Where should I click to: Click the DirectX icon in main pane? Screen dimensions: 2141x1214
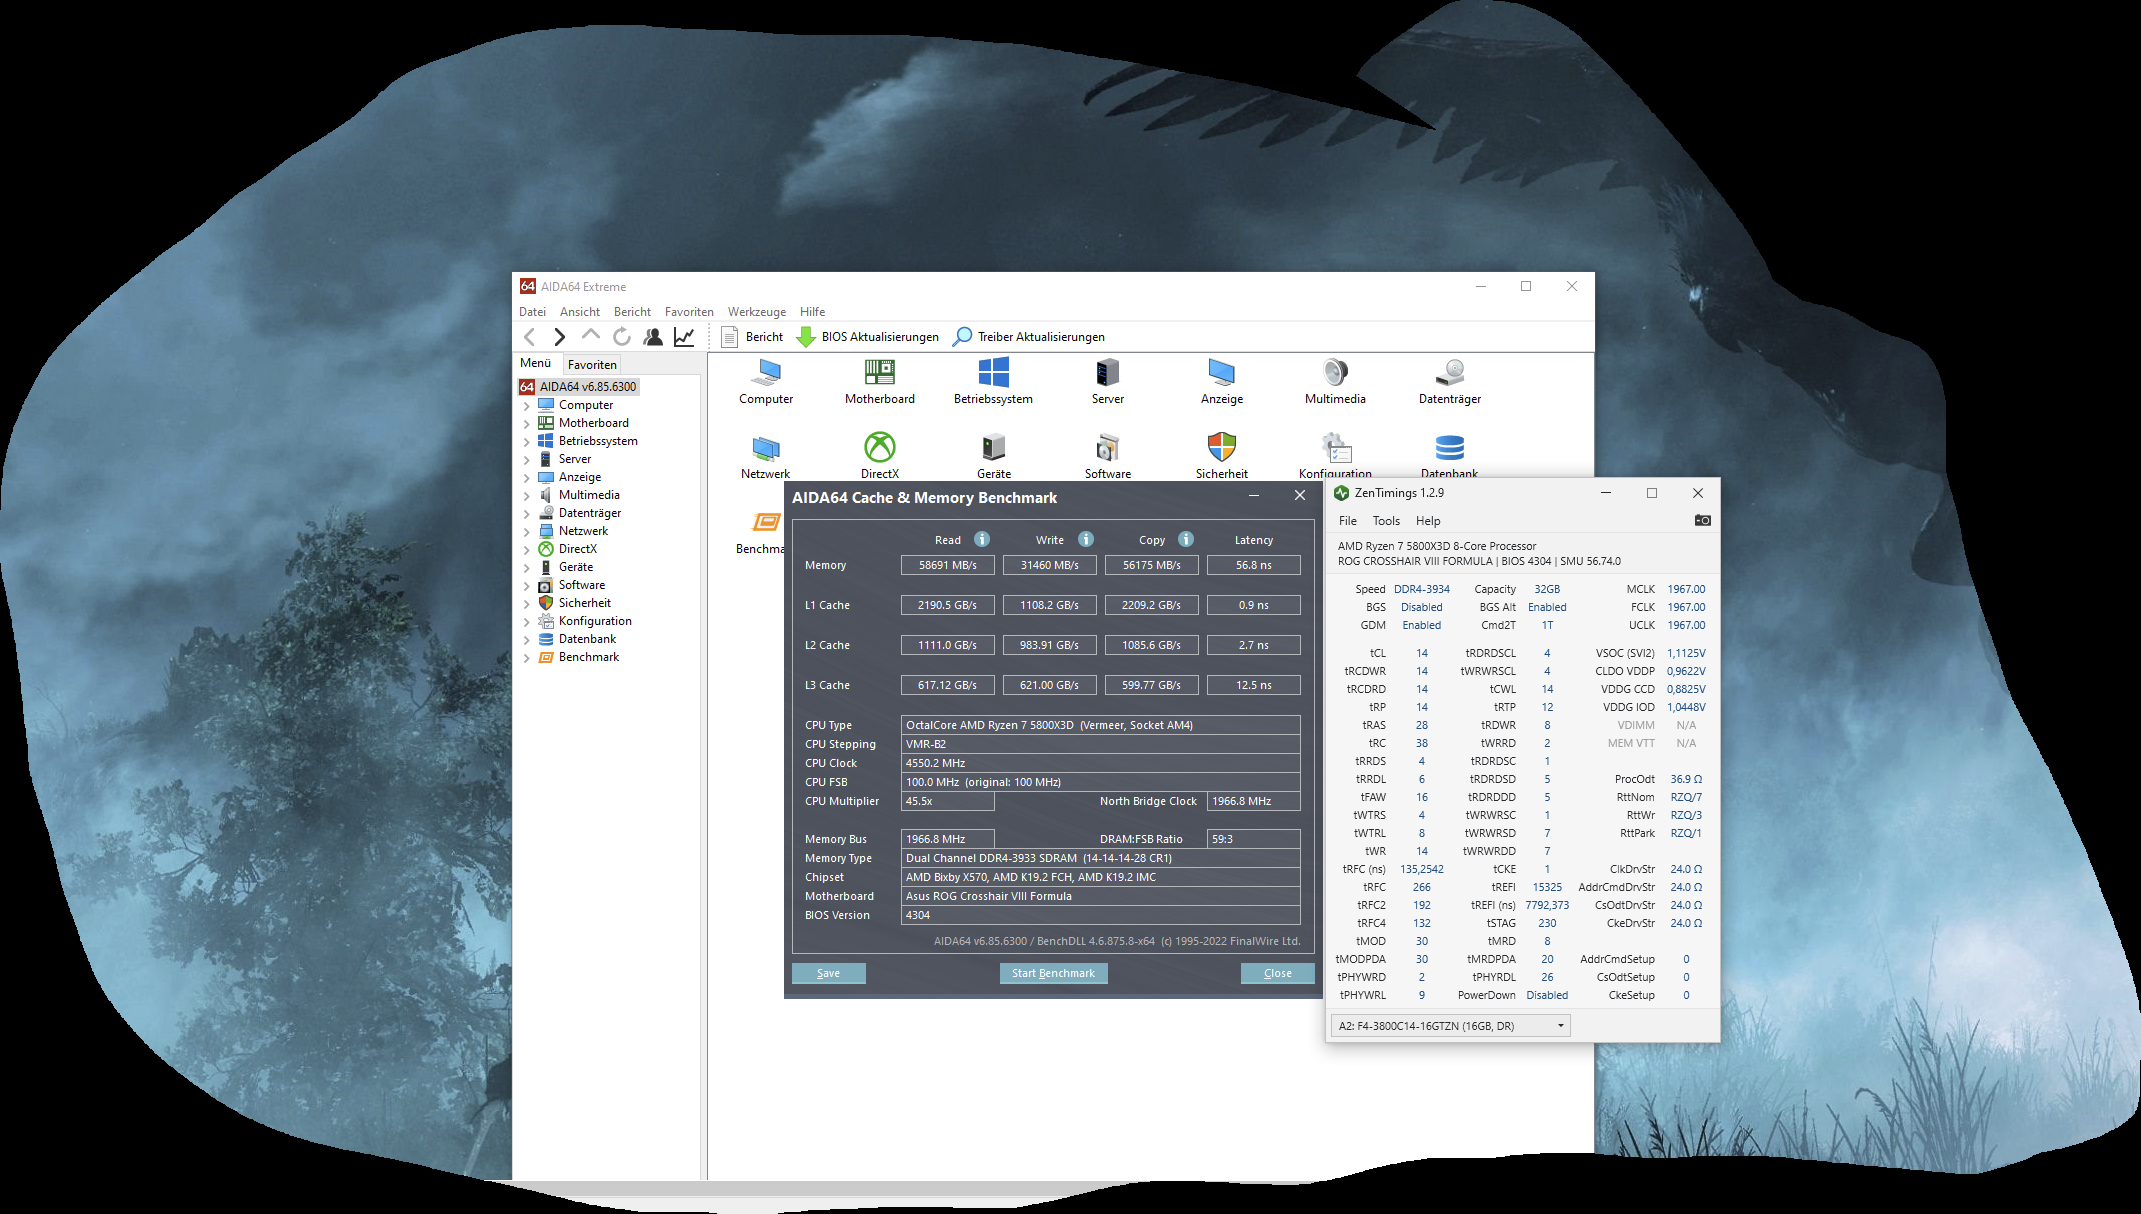coord(879,448)
